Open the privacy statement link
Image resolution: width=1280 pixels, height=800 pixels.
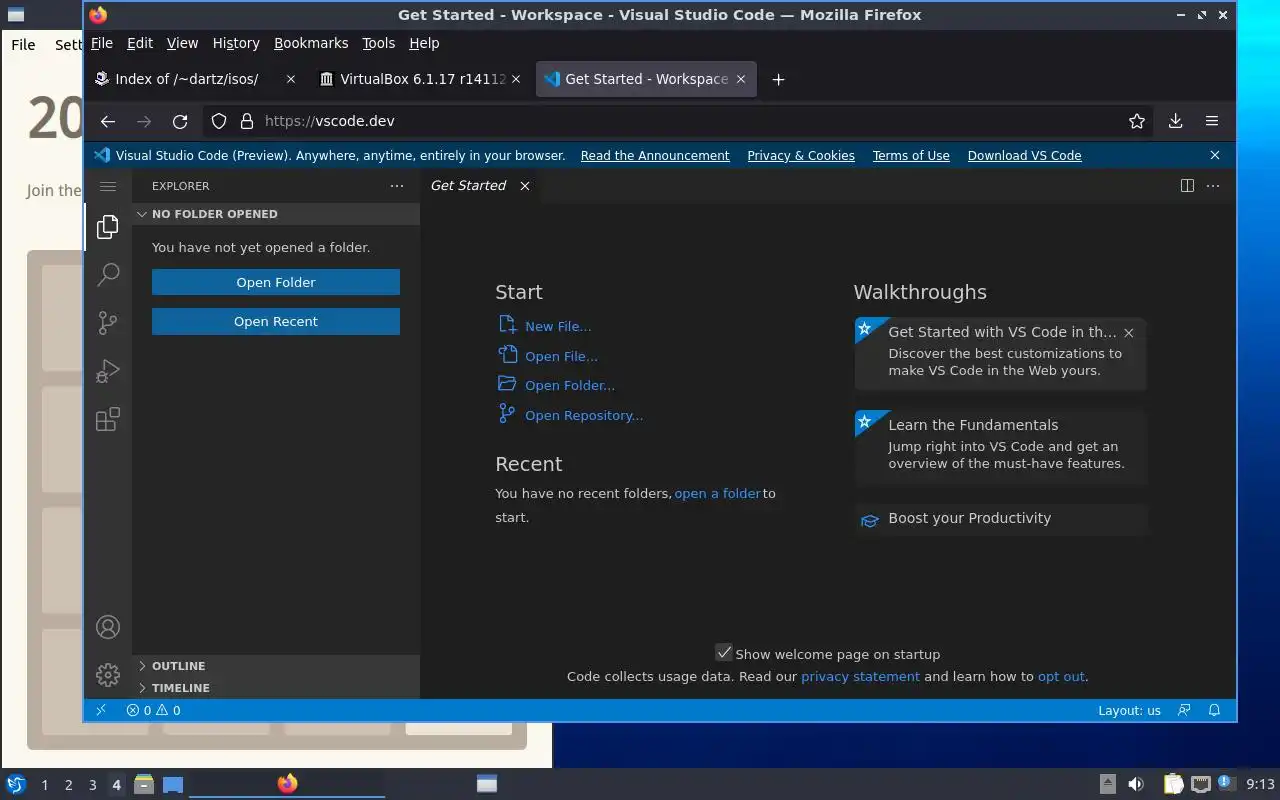click(860, 676)
